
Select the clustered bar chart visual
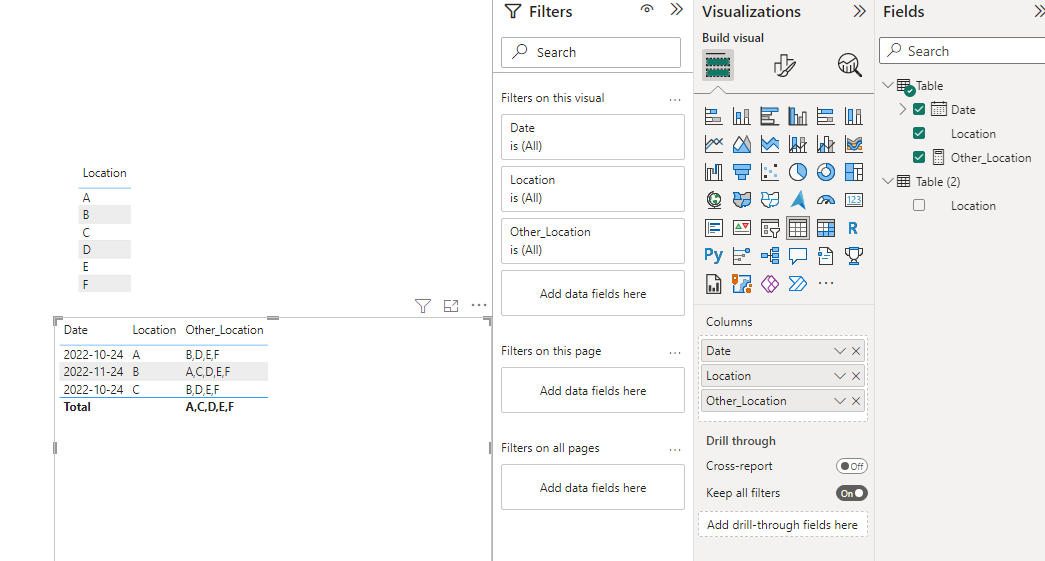[x=769, y=117]
